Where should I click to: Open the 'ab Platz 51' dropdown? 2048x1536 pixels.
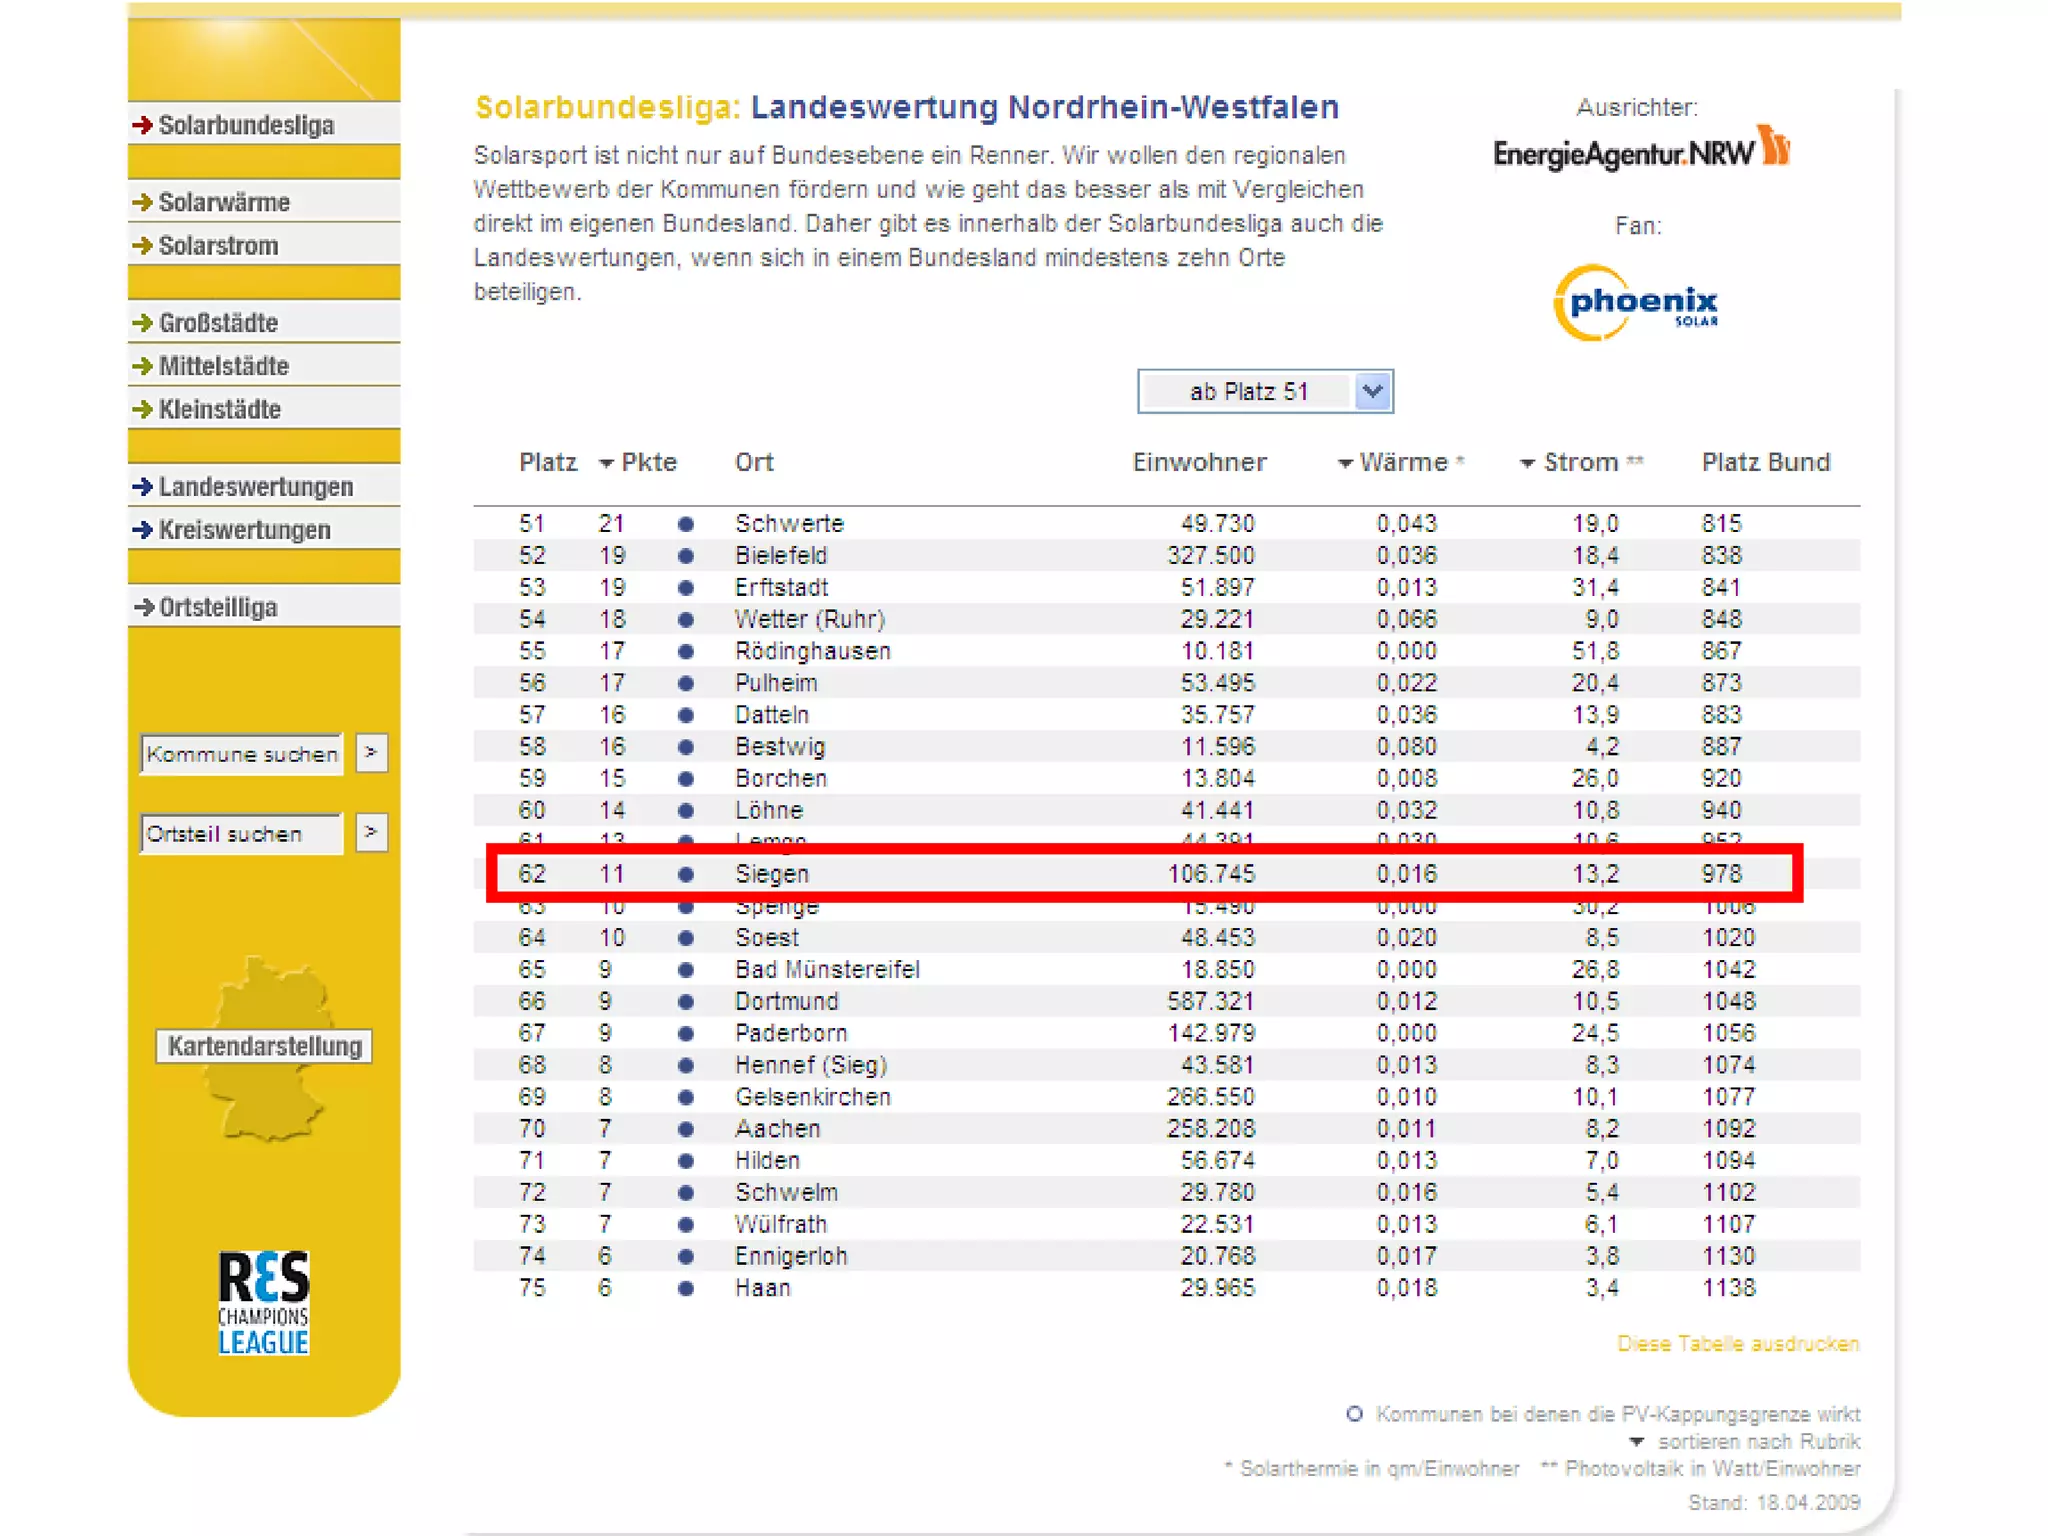pyautogui.click(x=1264, y=391)
